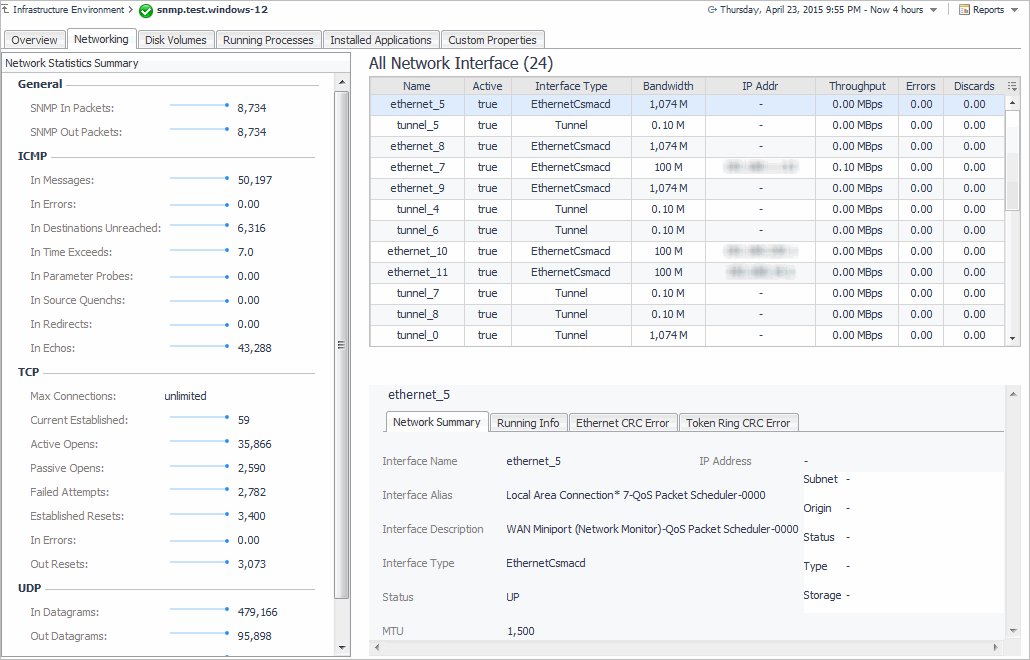Click the green status checkmark icon
The image size is (1030, 660).
146,11
